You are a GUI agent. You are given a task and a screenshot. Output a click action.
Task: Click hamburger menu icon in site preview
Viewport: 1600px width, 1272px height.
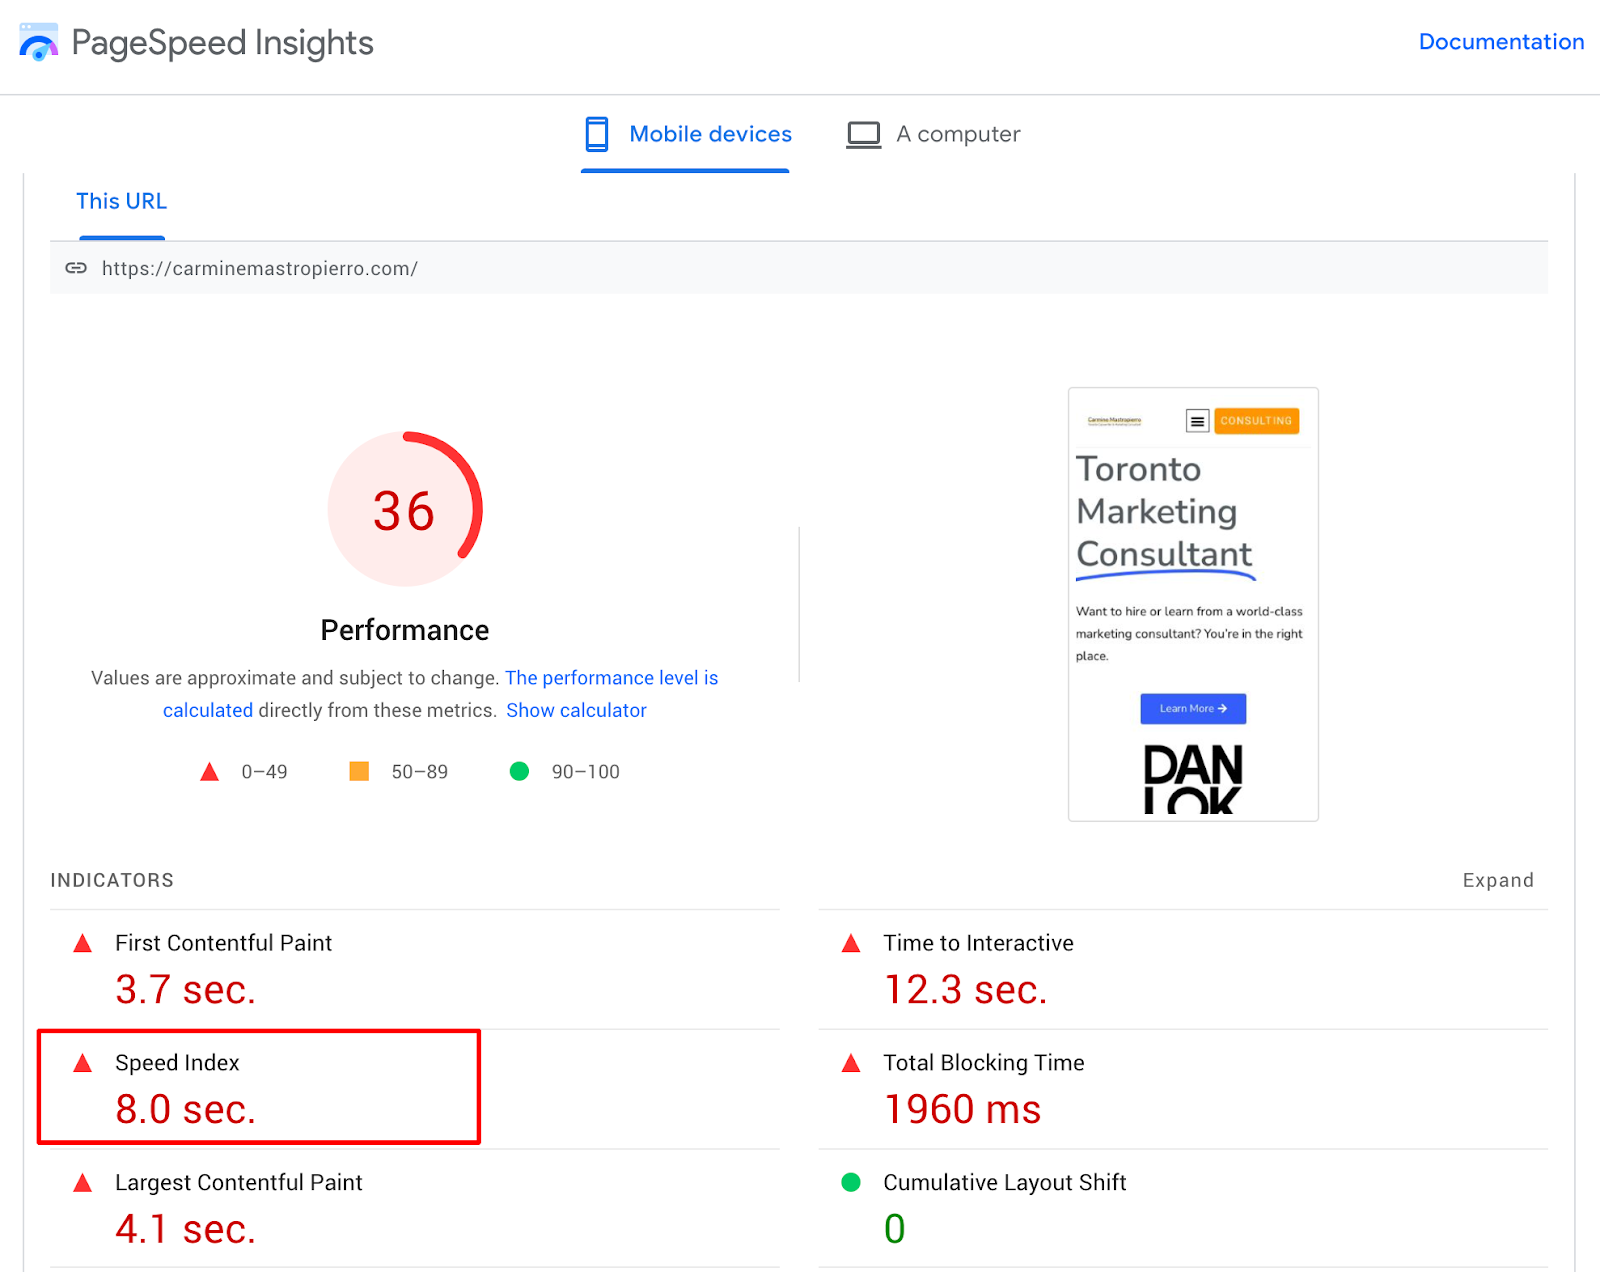tap(1197, 421)
